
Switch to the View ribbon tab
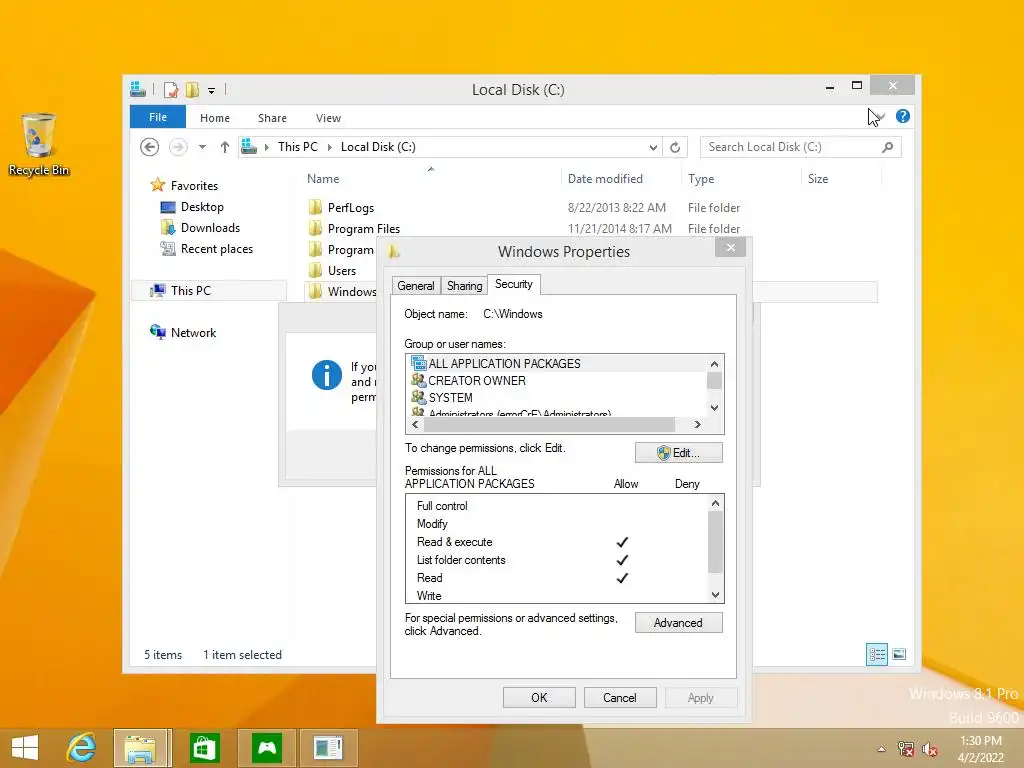pos(328,118)
